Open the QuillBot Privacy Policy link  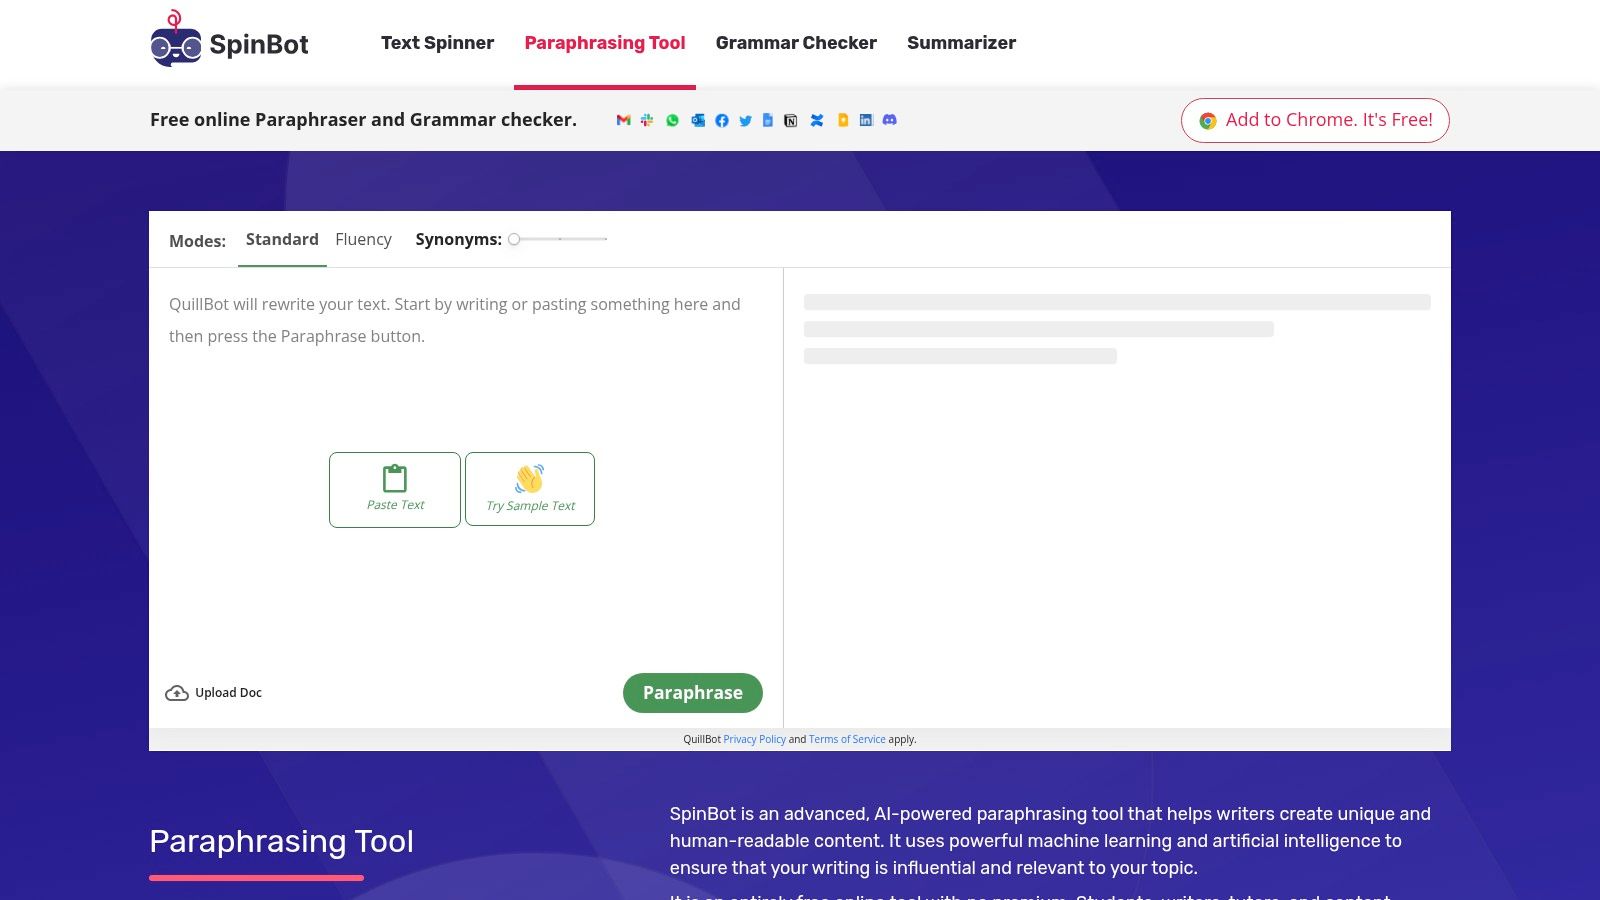[755, 740]
